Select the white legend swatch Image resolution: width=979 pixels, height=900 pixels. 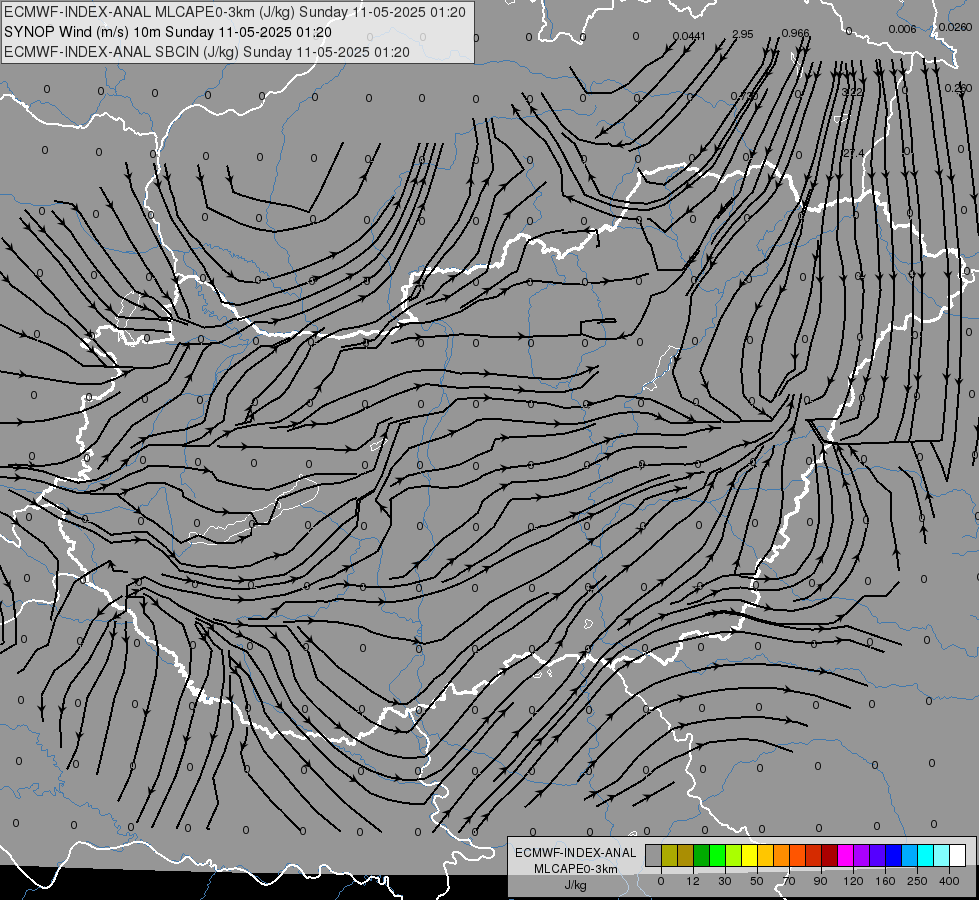(x=958, y=855)
